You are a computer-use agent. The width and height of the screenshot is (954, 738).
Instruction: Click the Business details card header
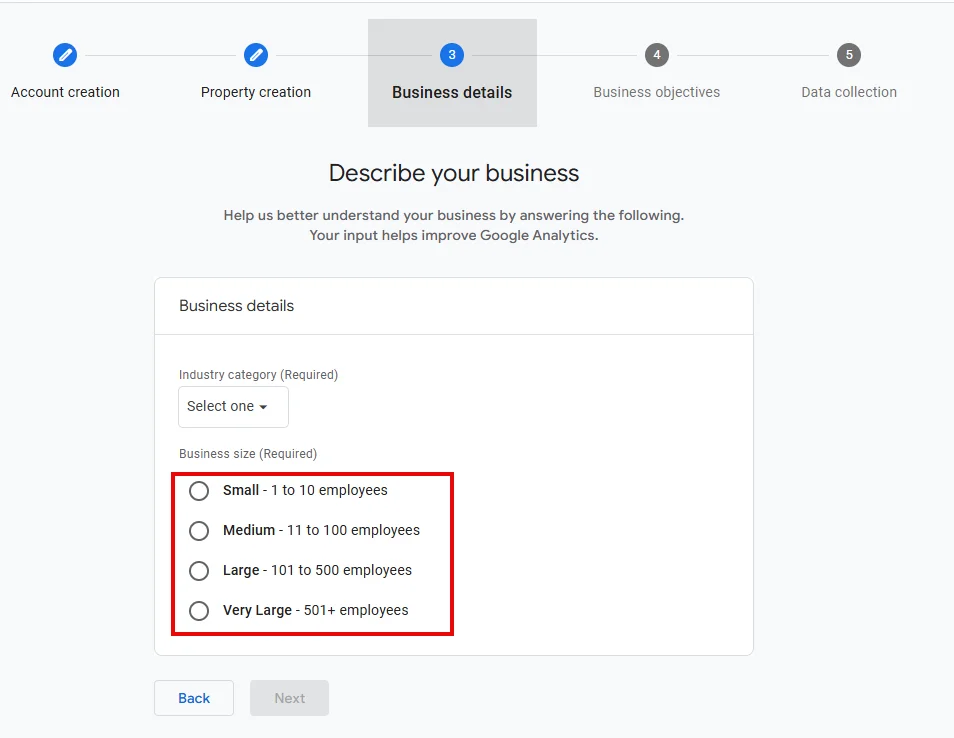click(x=237, y=306)
